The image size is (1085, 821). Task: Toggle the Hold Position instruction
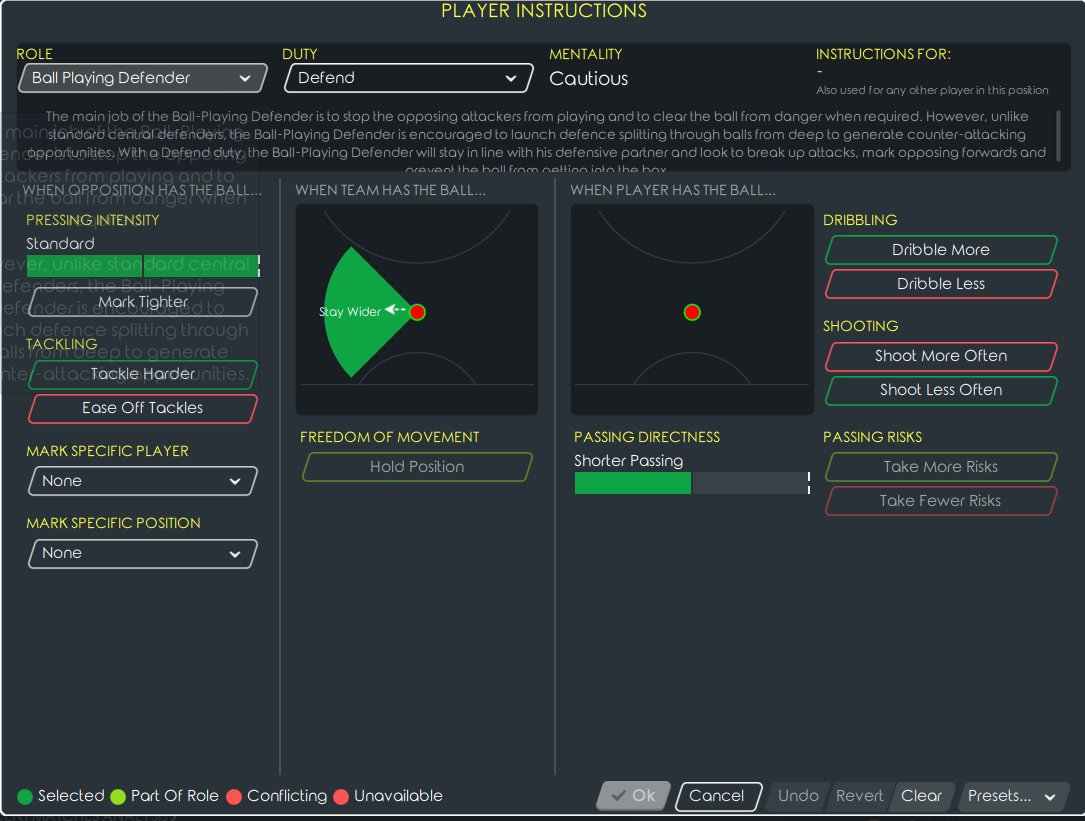click(x=417, y=467)
